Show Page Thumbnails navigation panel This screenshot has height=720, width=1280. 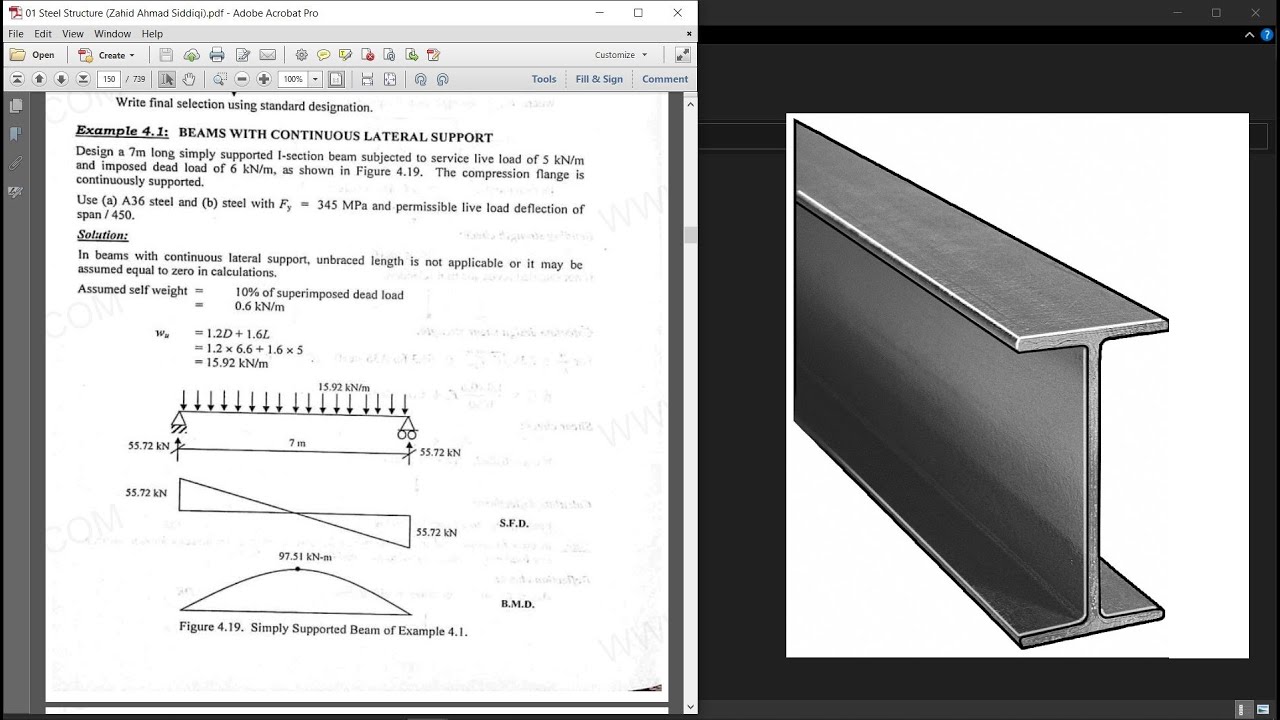coord(15,106)
